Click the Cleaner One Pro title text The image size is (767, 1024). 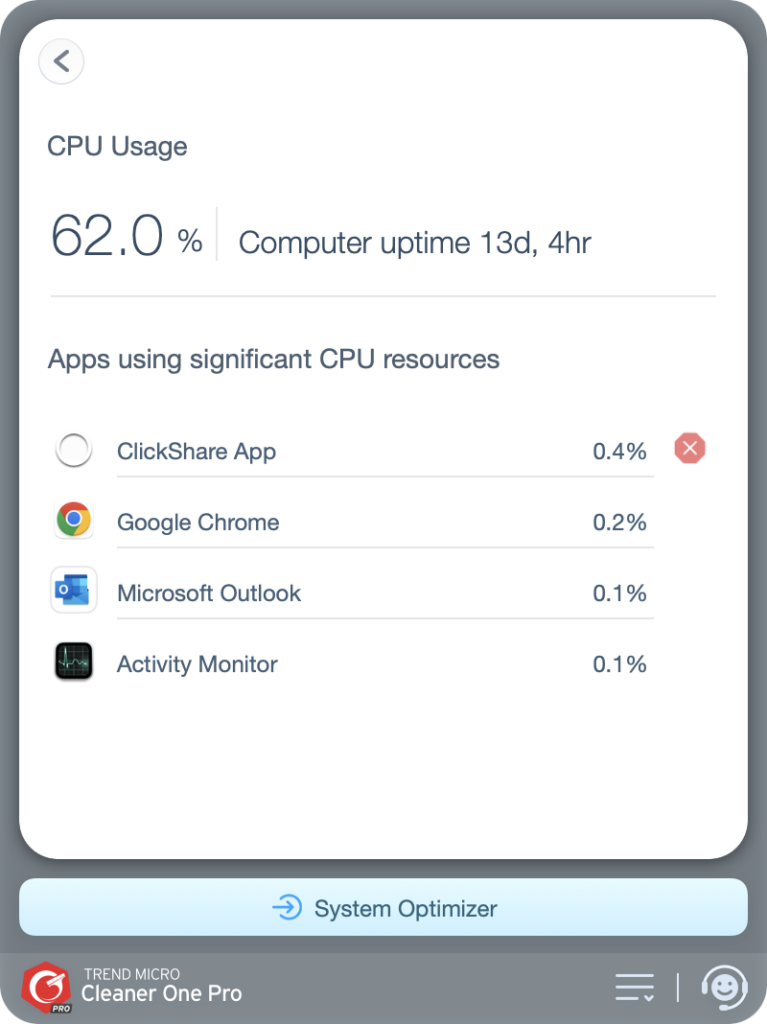click(161, 993)
